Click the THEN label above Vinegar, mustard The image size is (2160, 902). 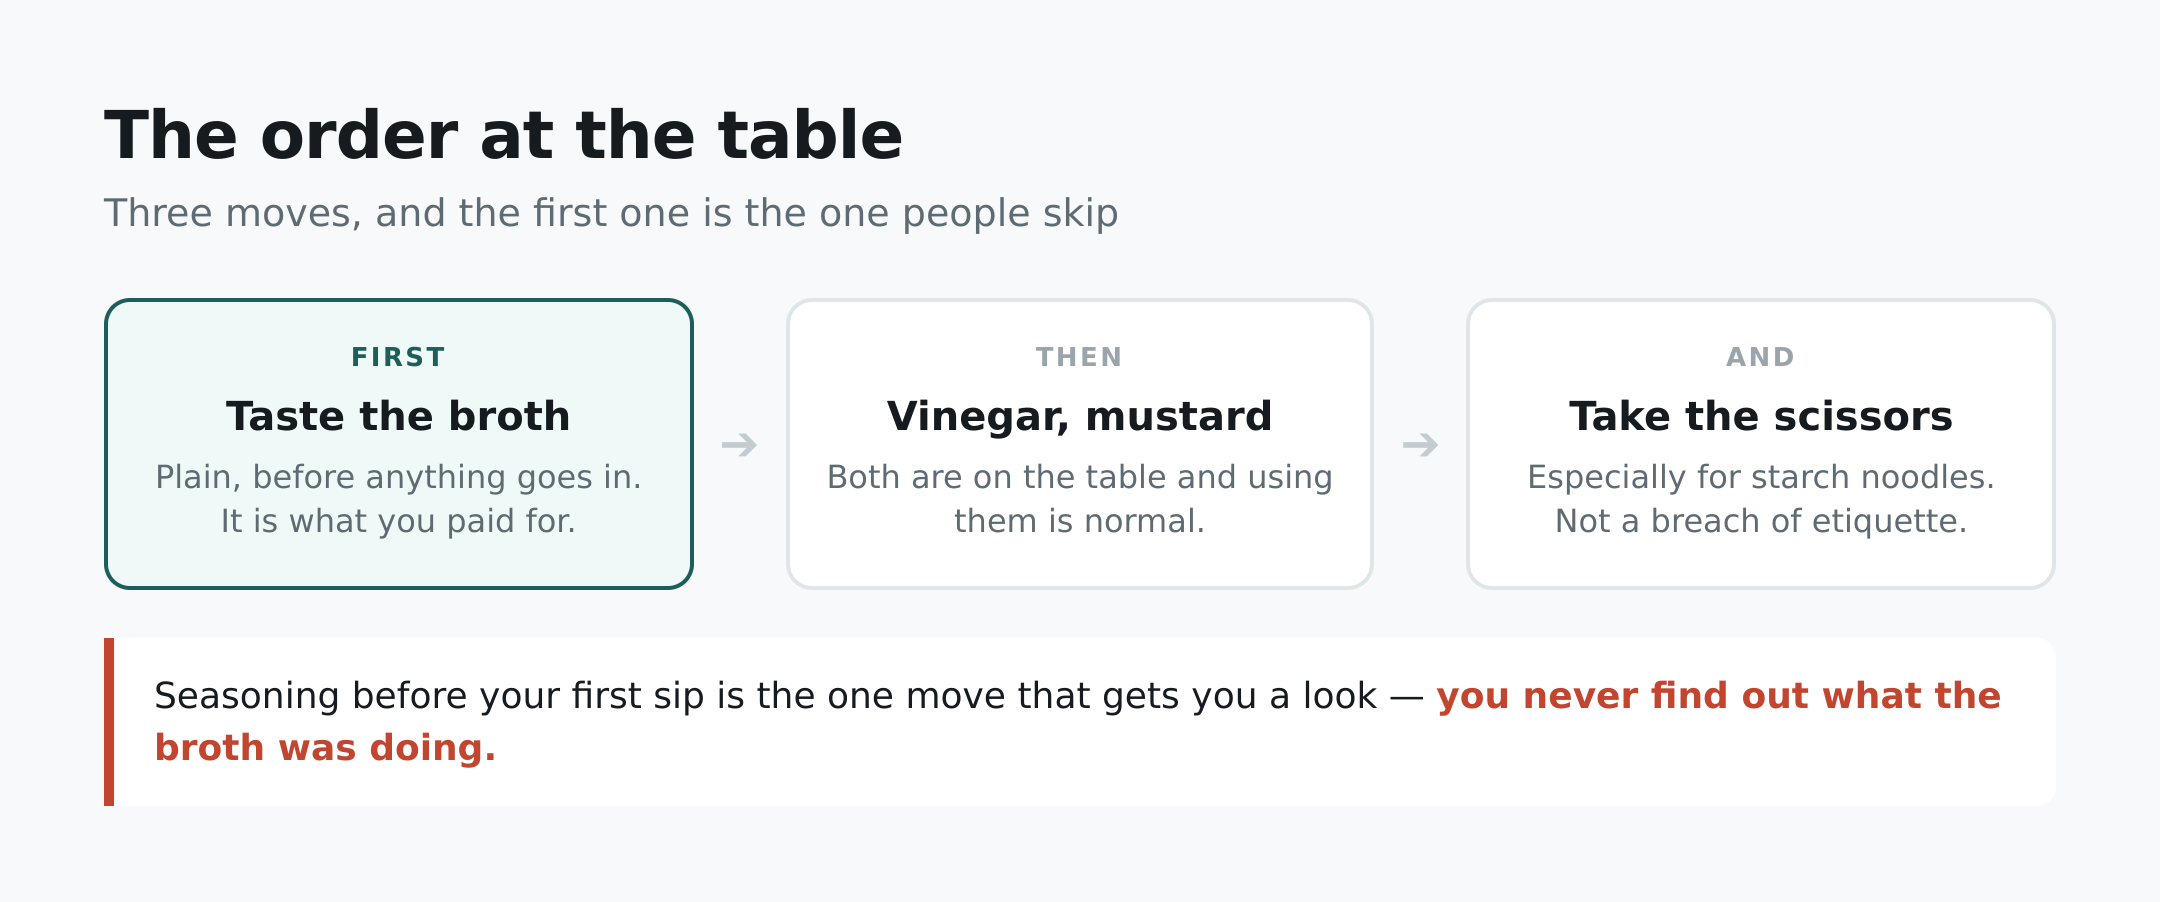(x=1079, y=357)
